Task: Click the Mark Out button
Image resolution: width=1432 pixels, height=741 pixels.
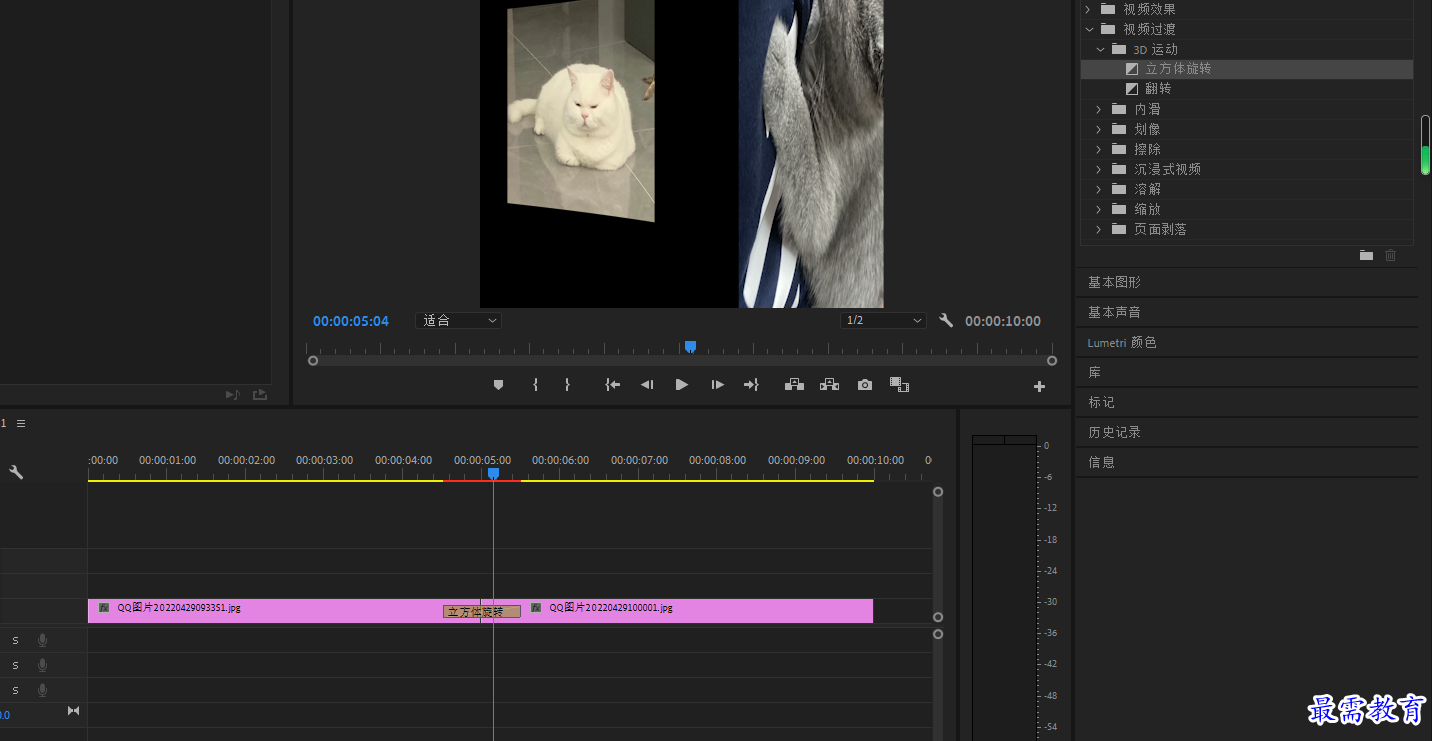Action: tap(567, 385)
